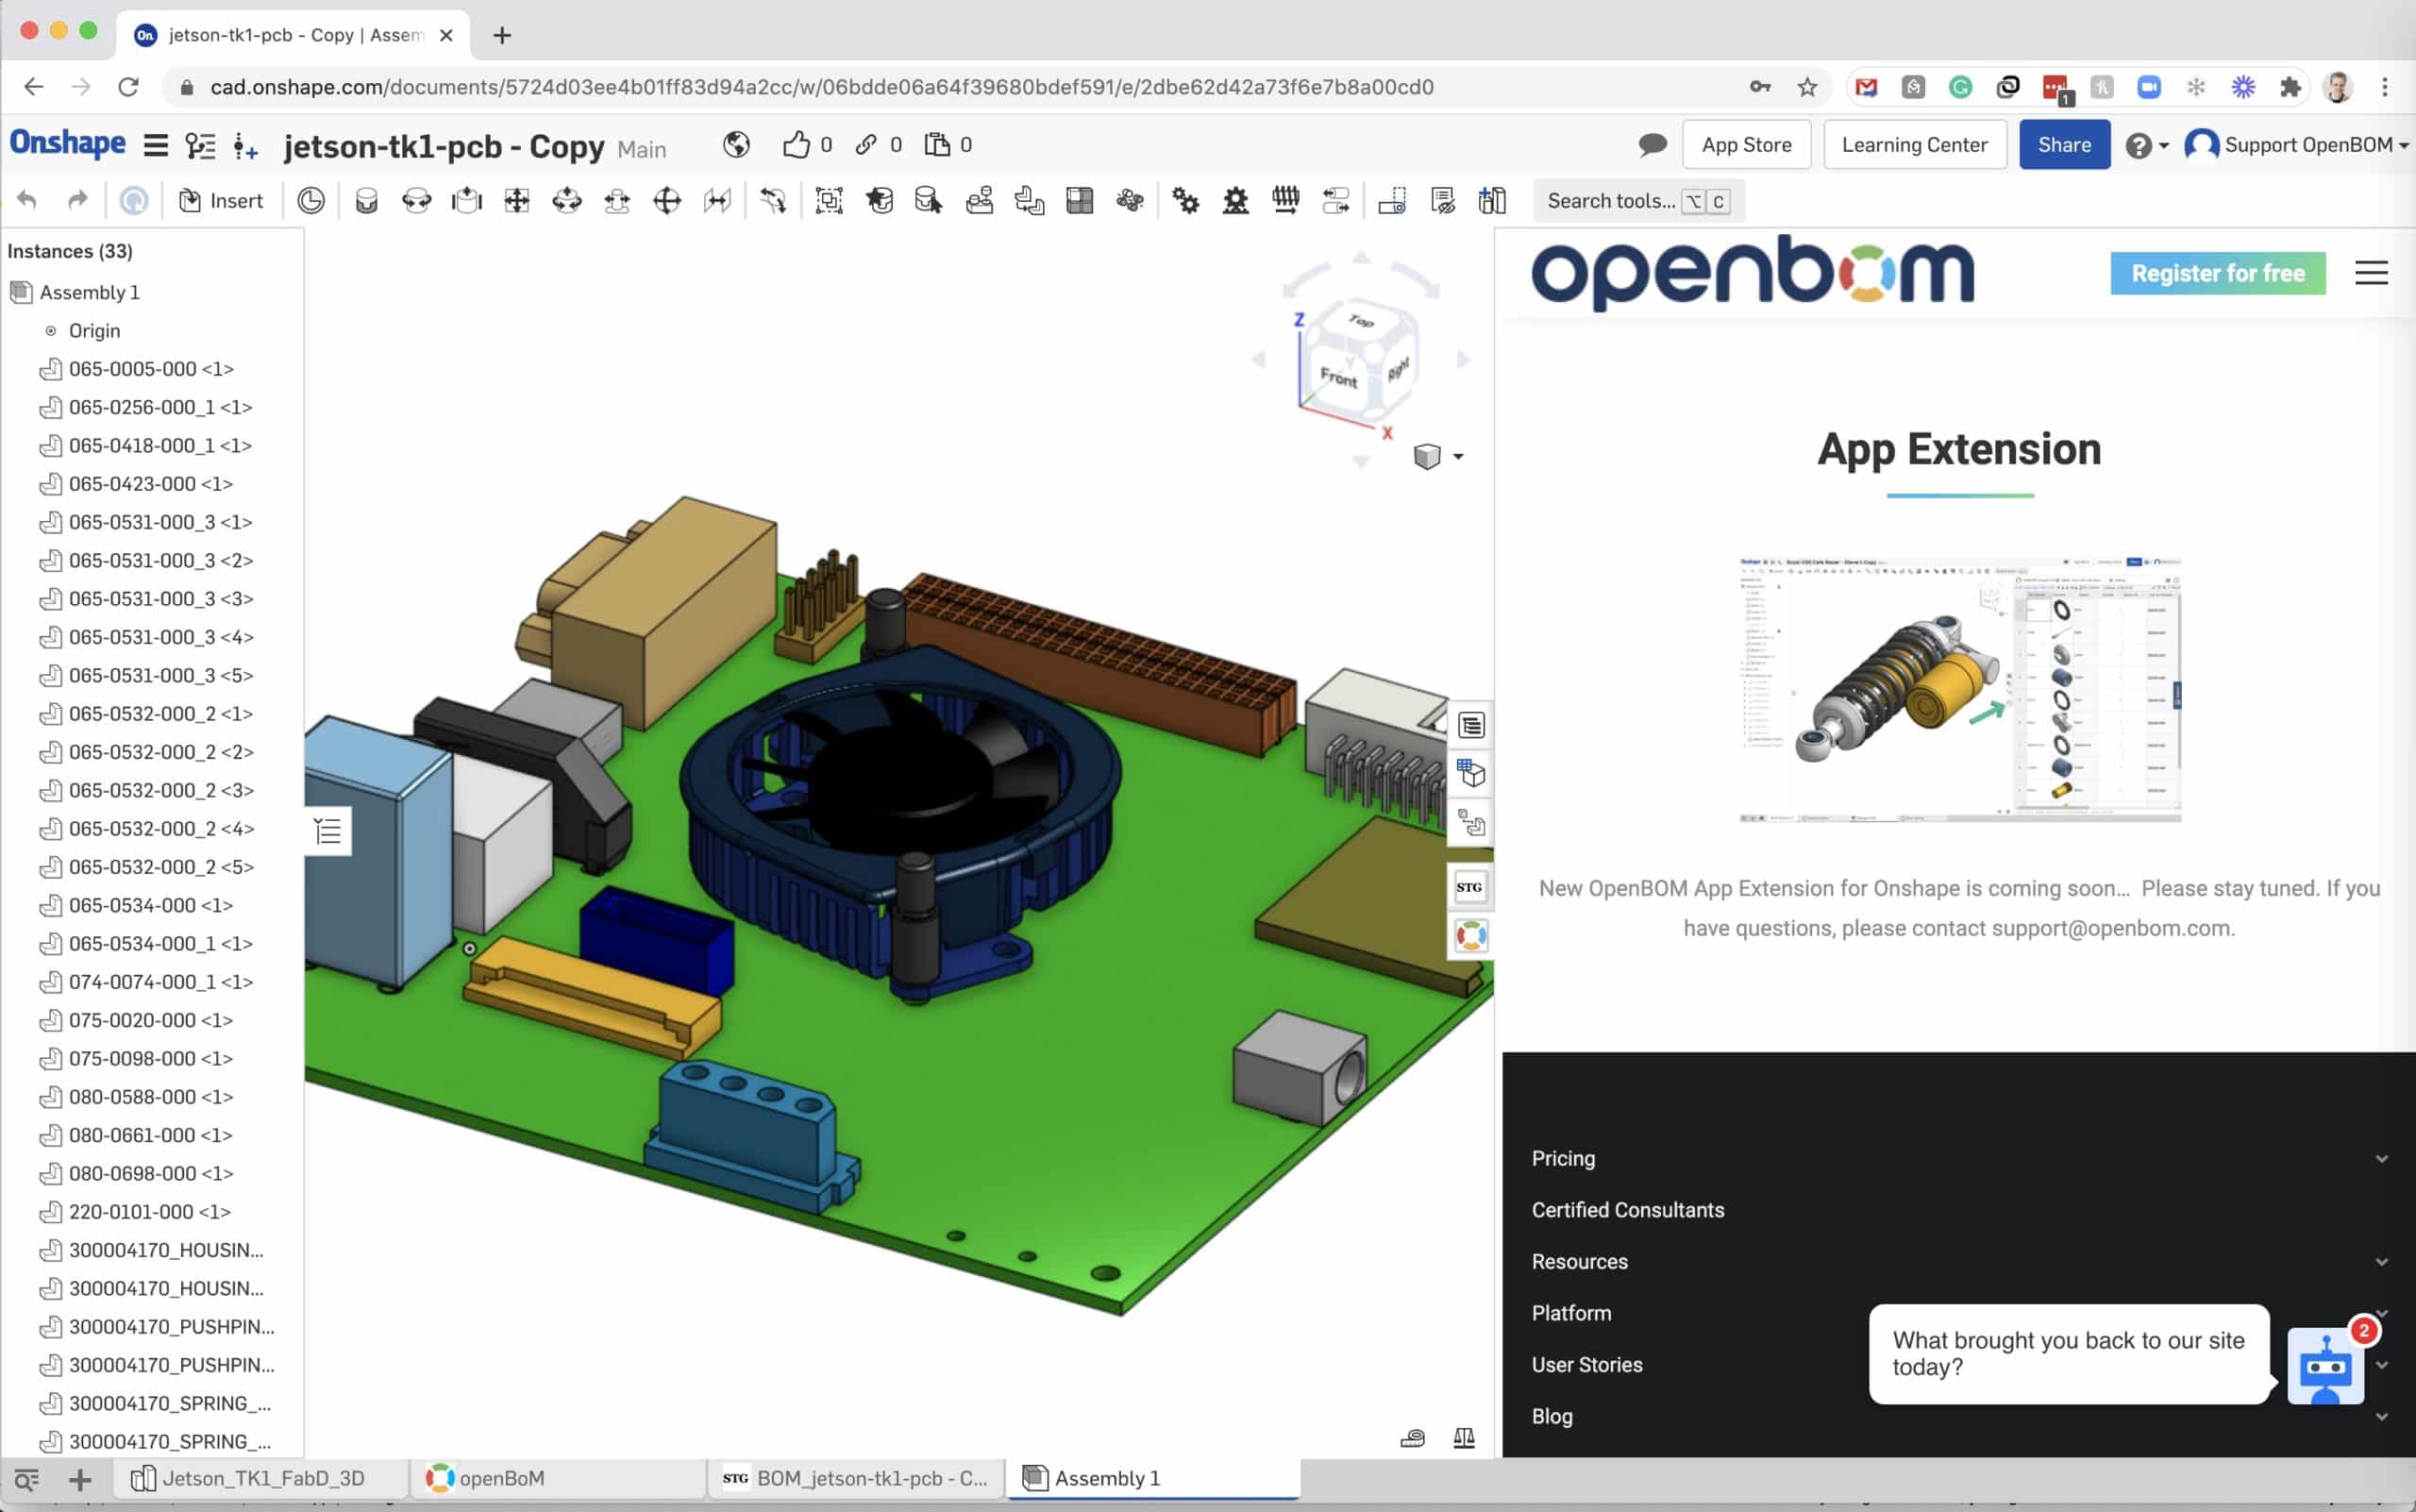Select the Pin slot mate tool
This screenshot has height=1512, width=2416.
pos(617,201)
